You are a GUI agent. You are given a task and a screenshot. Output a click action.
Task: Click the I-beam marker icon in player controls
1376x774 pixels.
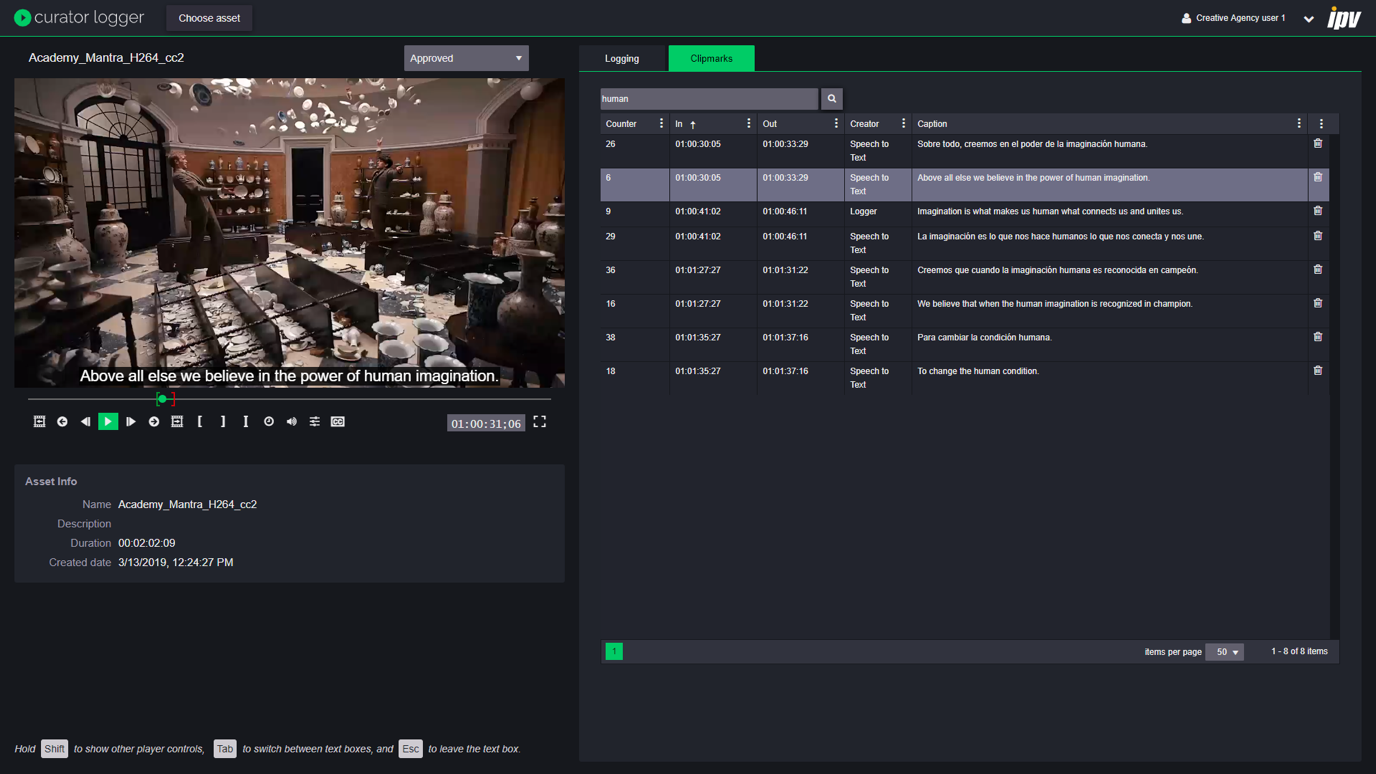(x=246, y=422)
